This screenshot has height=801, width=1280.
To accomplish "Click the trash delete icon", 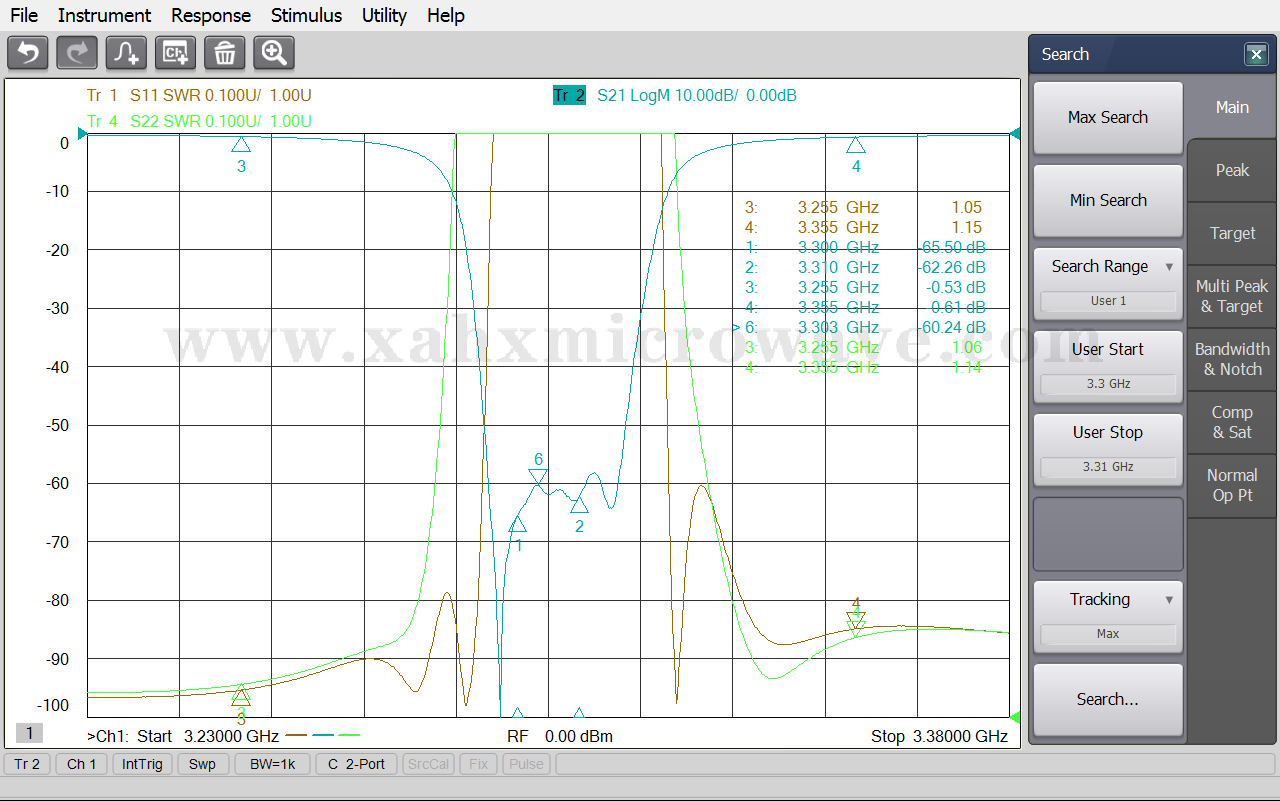I will [x=224, y=53].
